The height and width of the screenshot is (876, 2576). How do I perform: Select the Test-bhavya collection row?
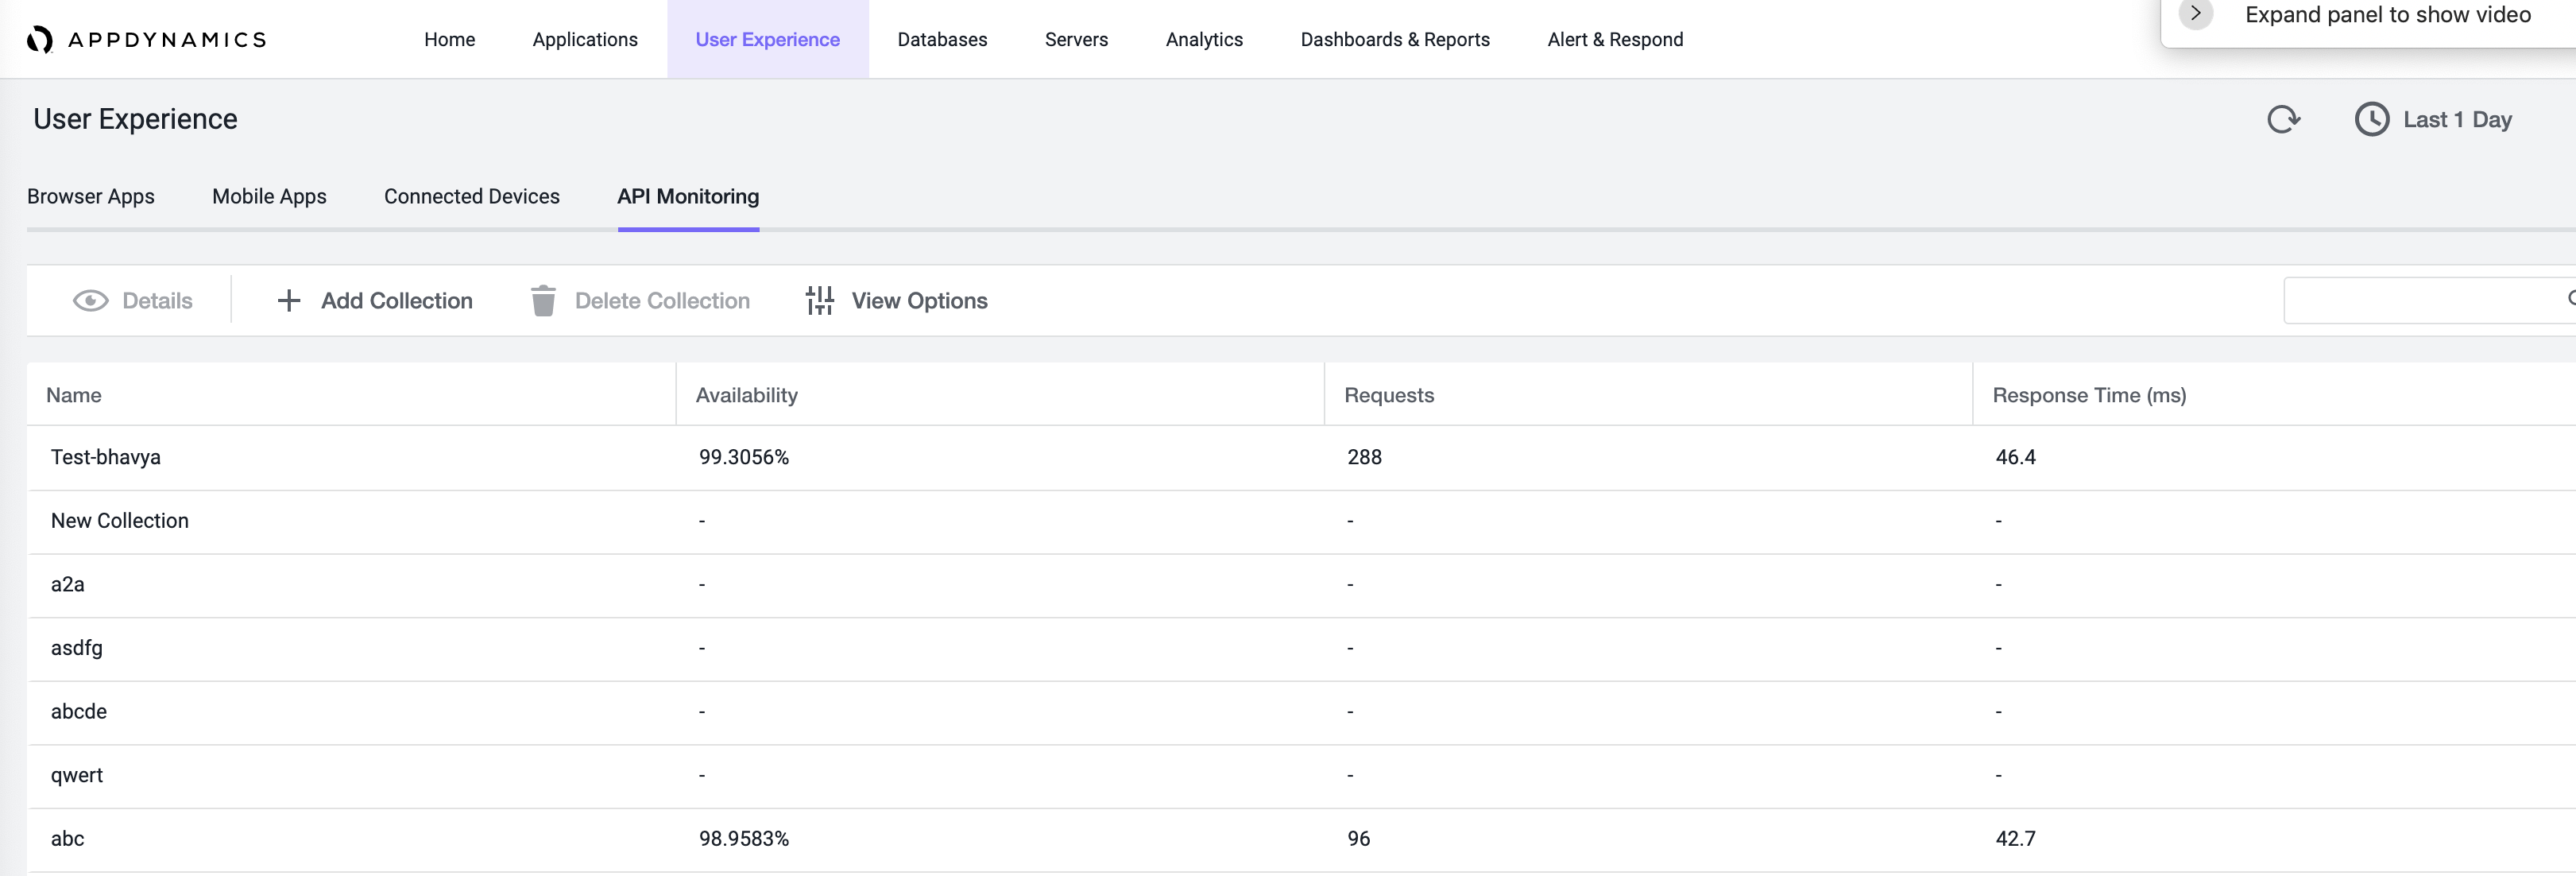coord(1301,457)
